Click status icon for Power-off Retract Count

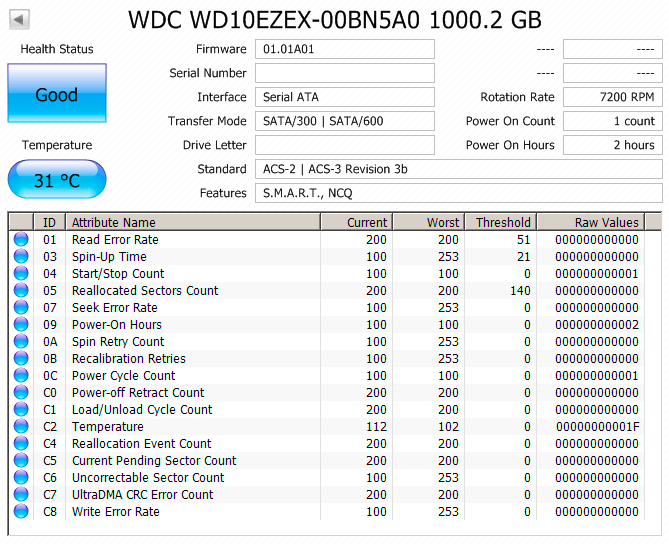tap(21, 392)
